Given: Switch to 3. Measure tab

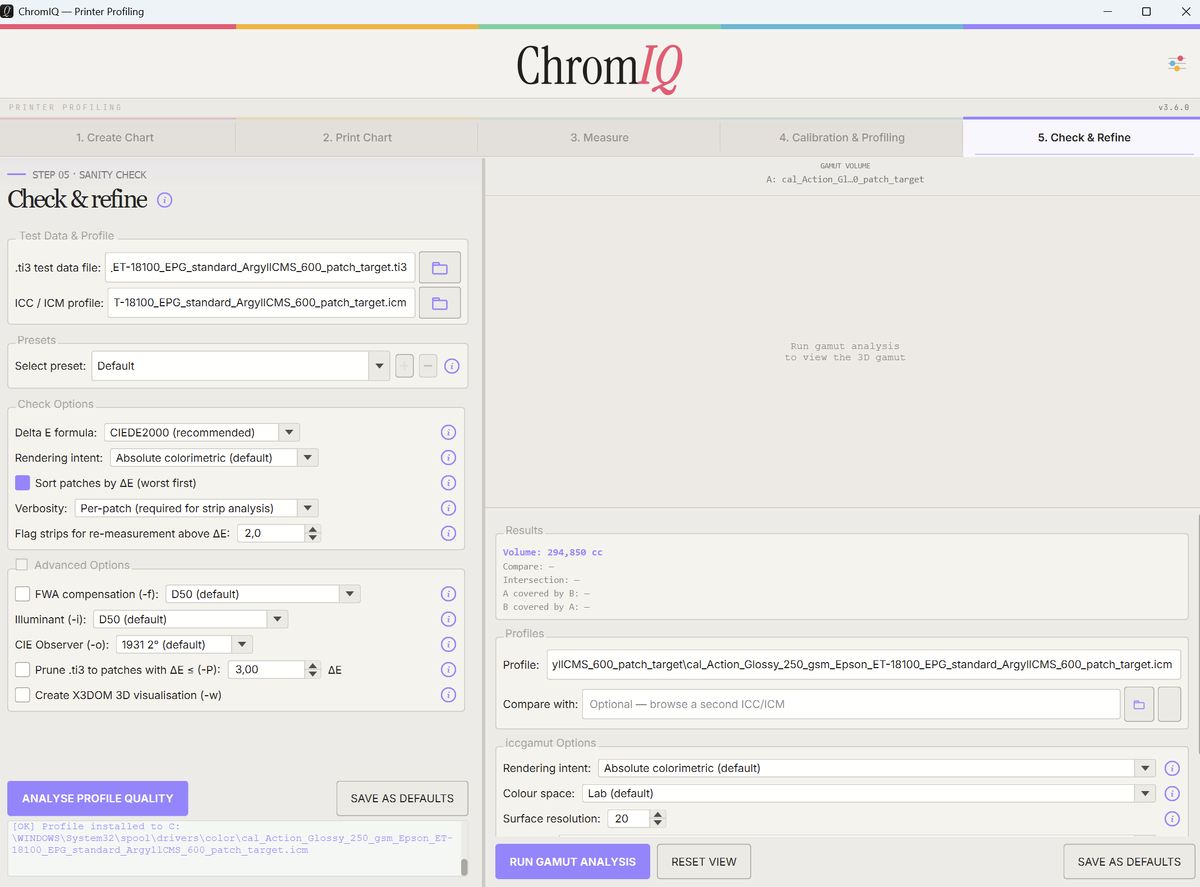Looking at the screenshot, I should point(599,137).
